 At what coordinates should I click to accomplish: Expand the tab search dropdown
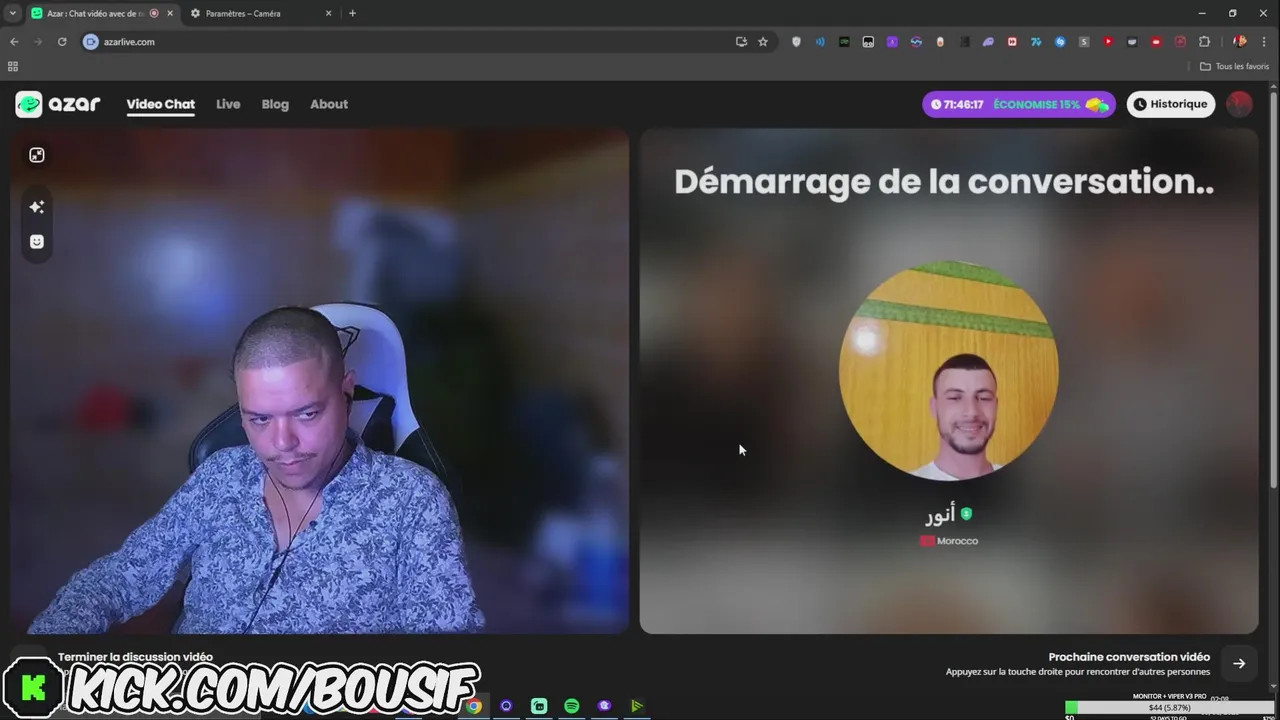click(12, 14)
